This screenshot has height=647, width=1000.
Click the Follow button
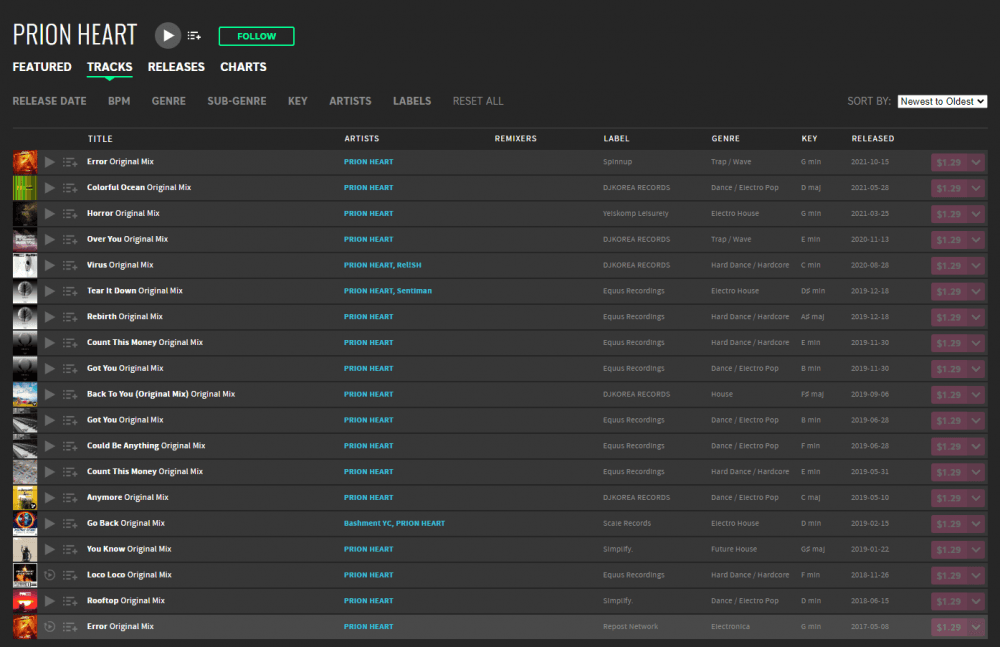tap(256, 36)
